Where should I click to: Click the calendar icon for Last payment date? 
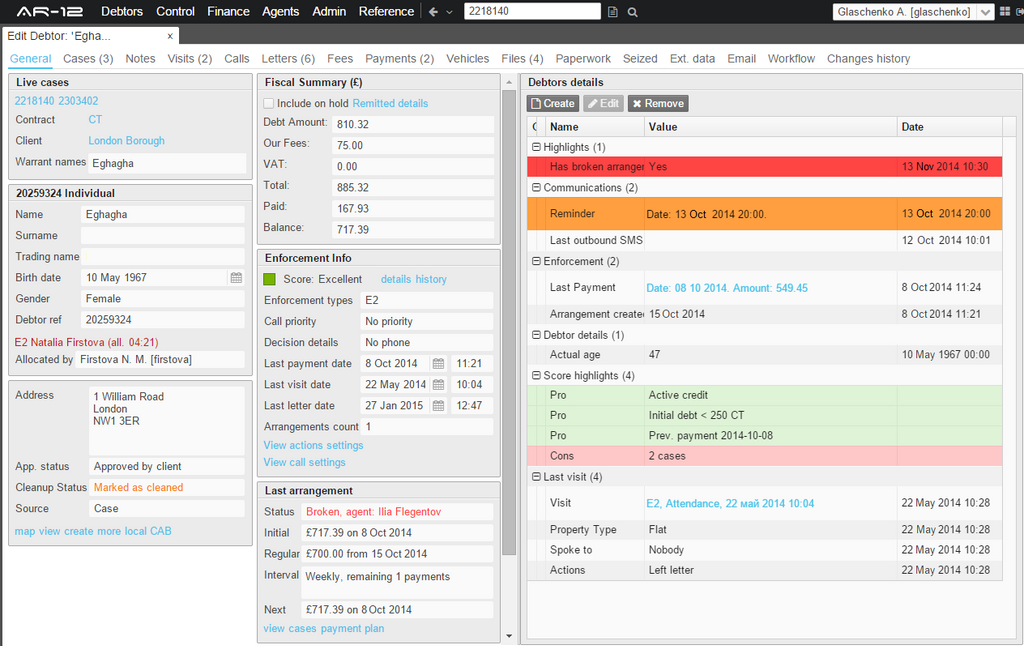tap(438, 364)
